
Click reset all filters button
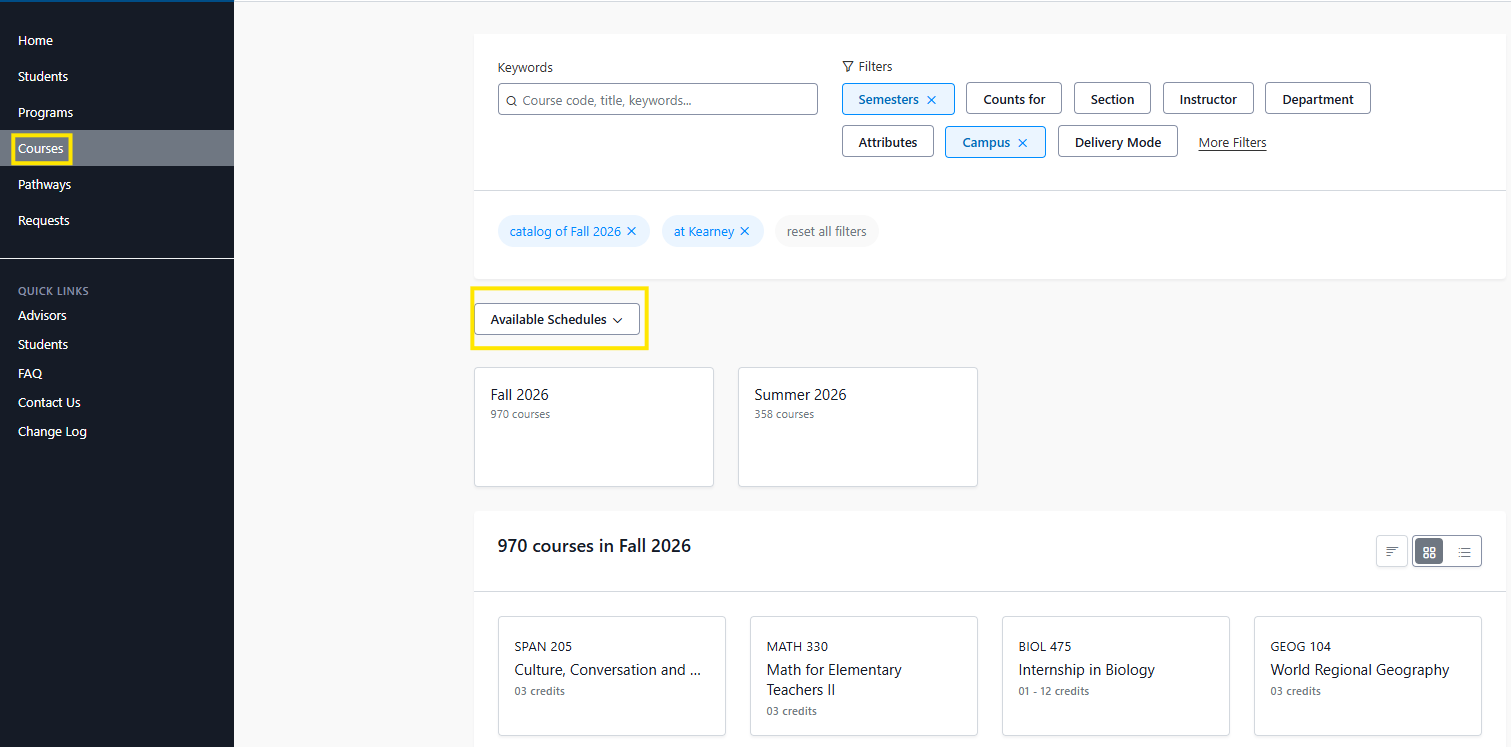[x=826, y=232]
